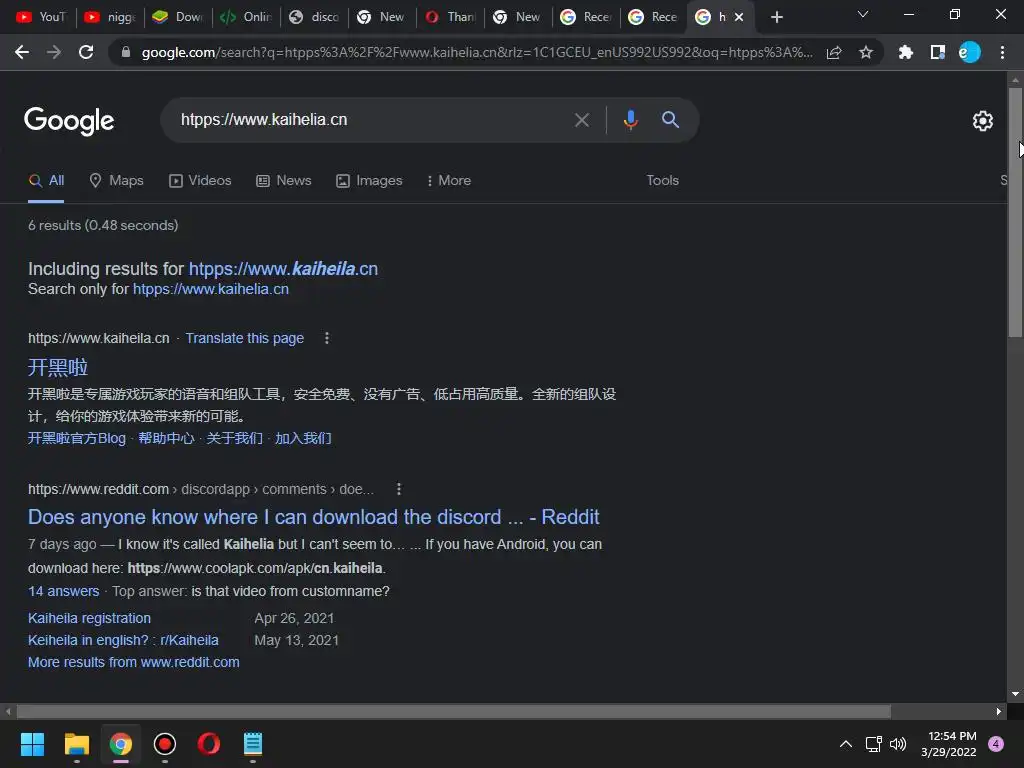Click the horizontal scrollbar thumb
Screen dimensions: 1024x768
click(454, 711)
